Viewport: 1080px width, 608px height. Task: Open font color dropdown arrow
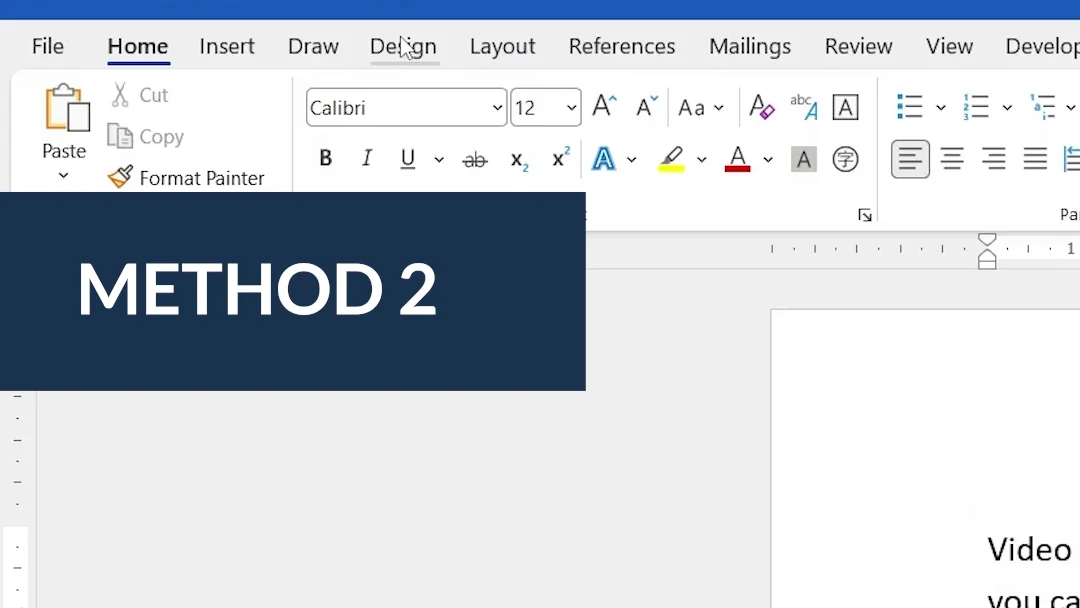[767, 160]
